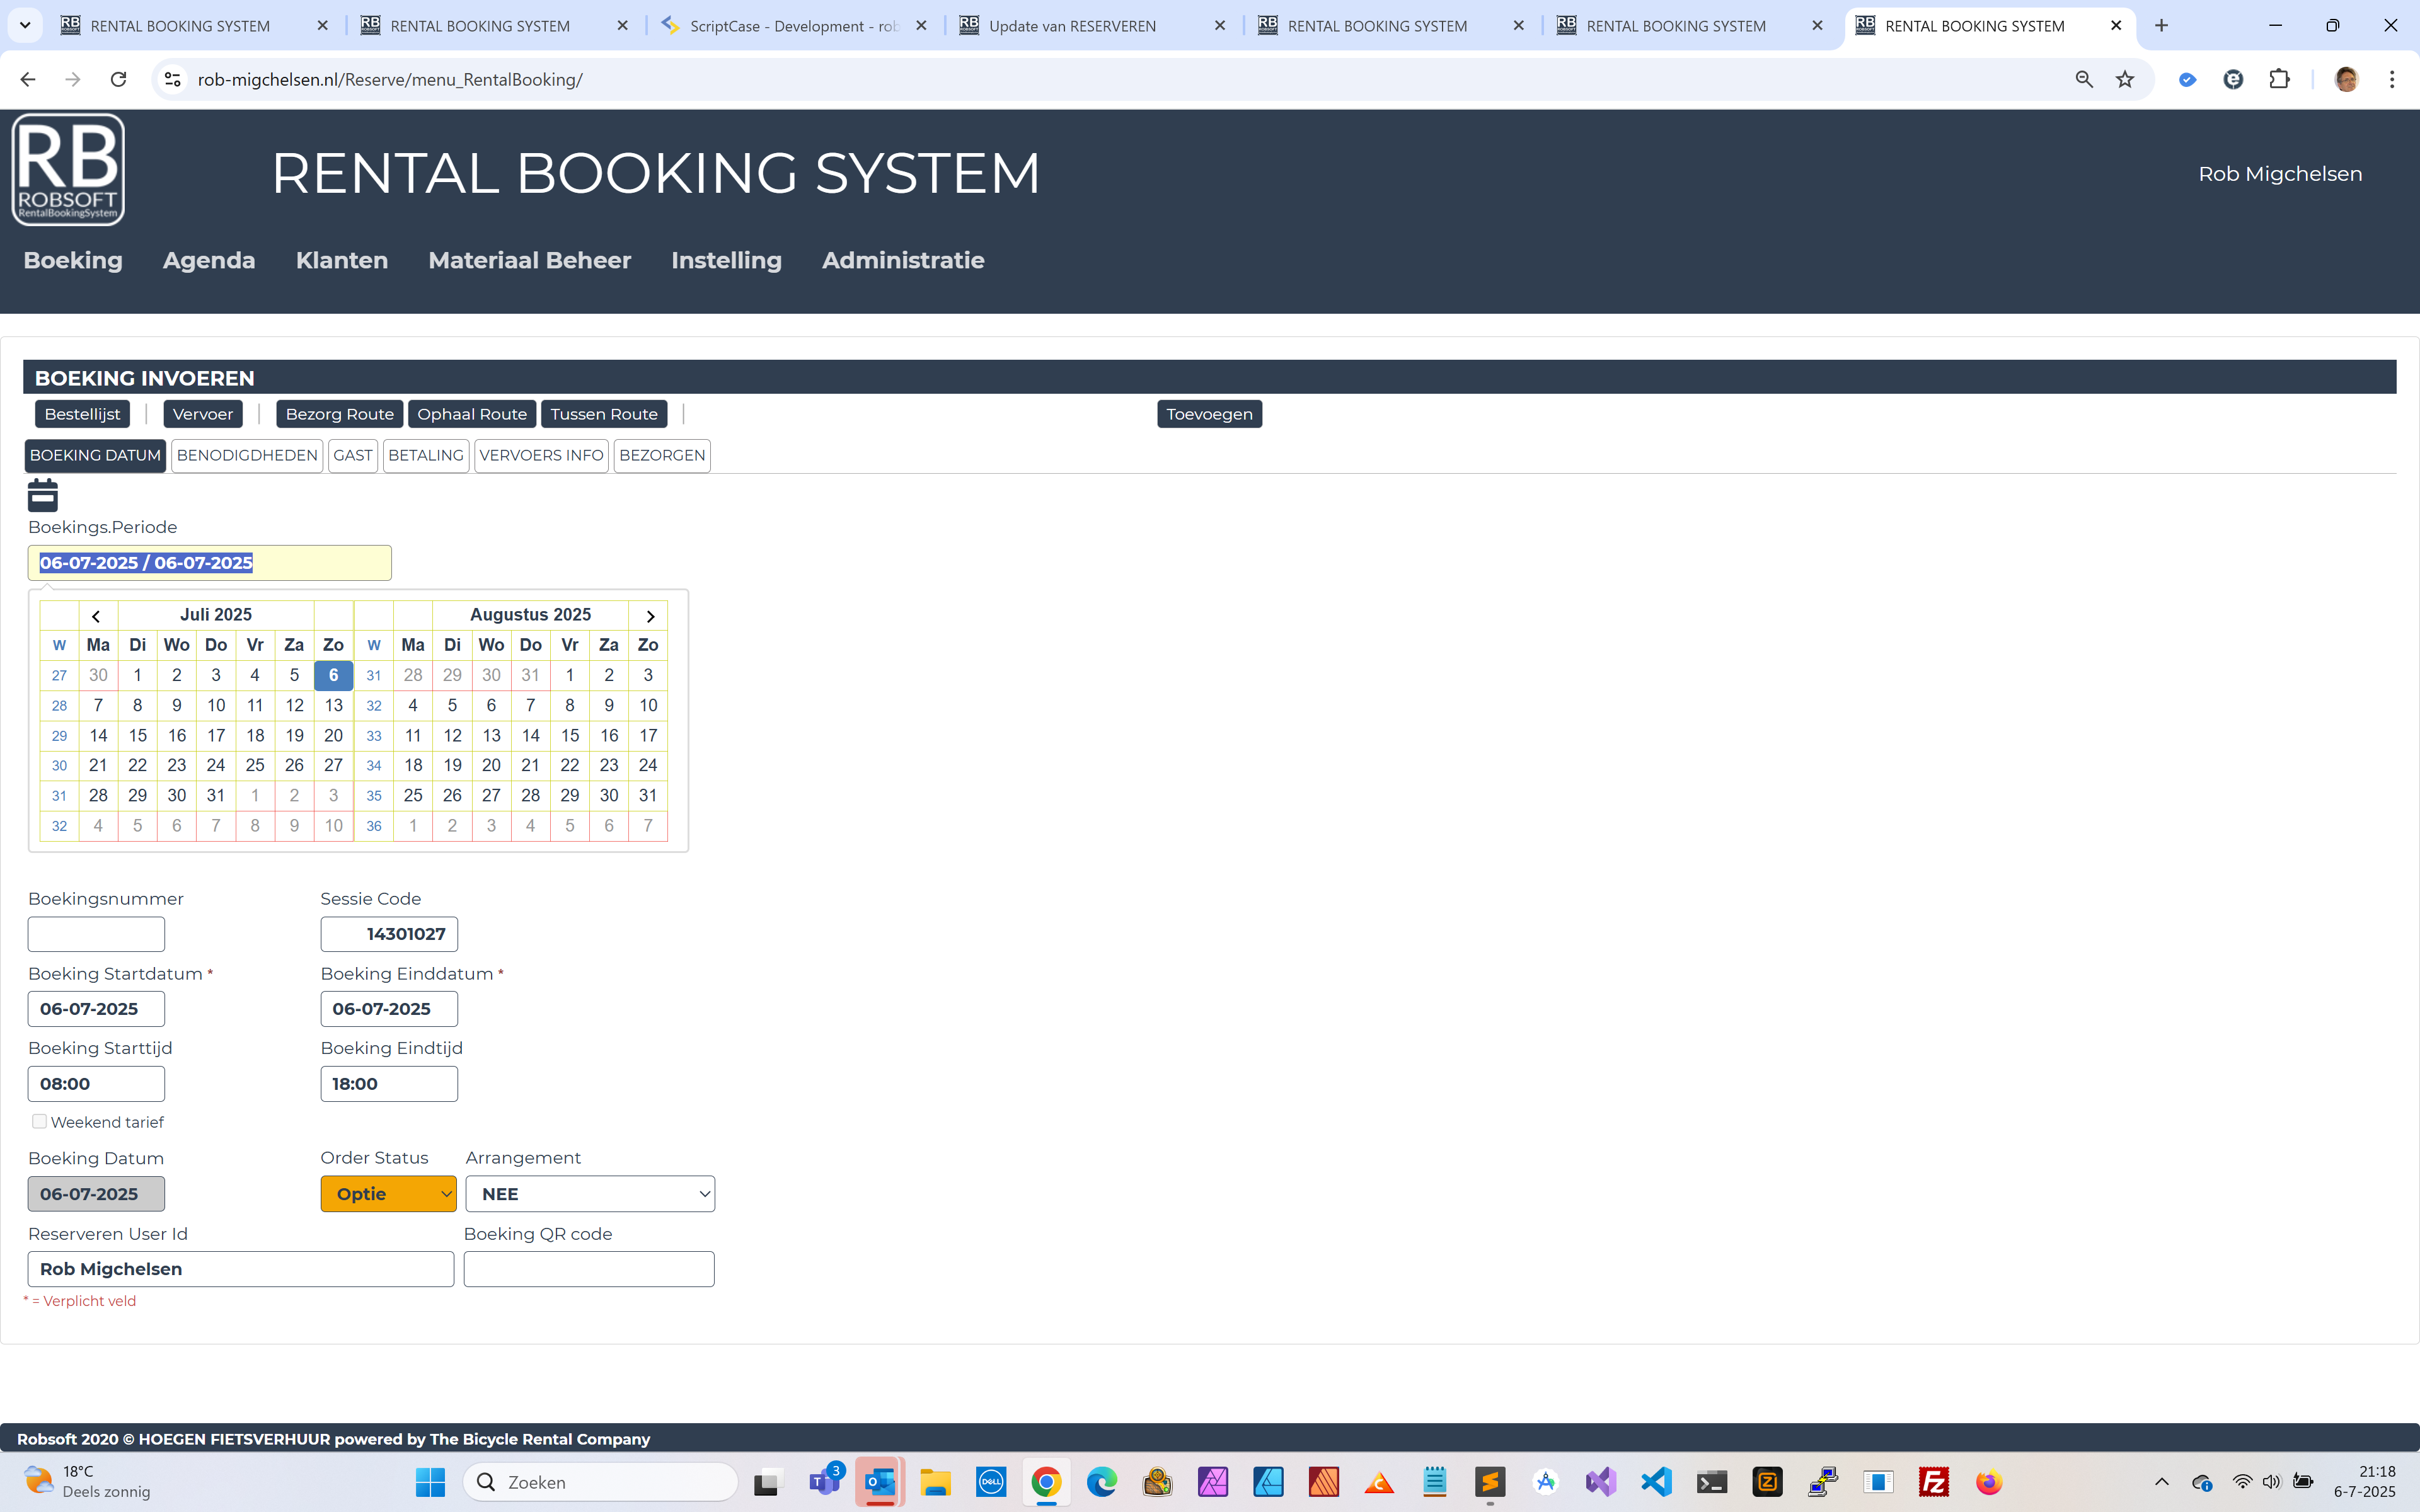Open the browser extensions puzzle icon

2280,79
